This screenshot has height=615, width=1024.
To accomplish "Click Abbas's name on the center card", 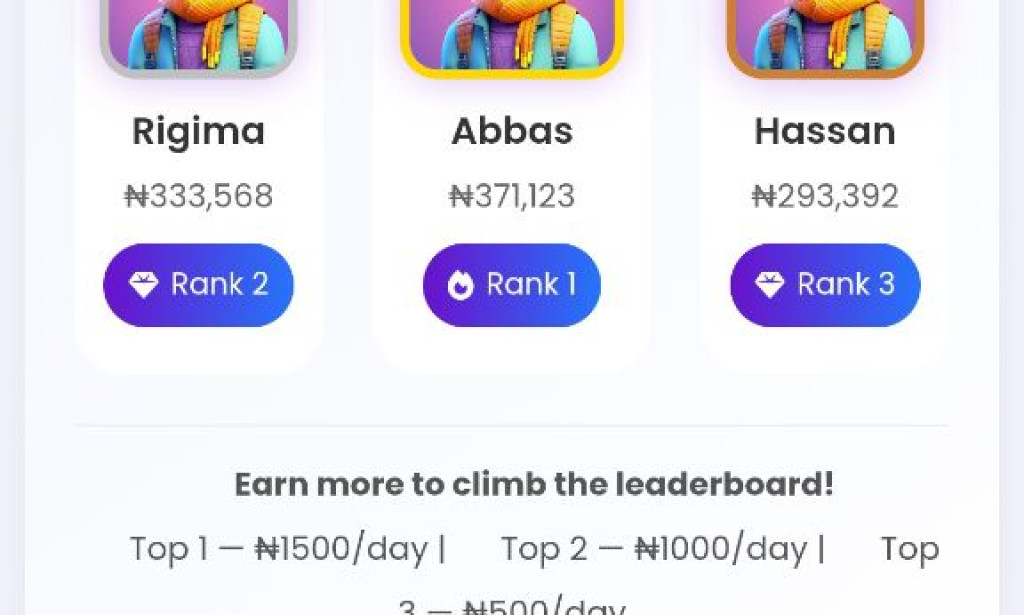I will pos(511,130).
